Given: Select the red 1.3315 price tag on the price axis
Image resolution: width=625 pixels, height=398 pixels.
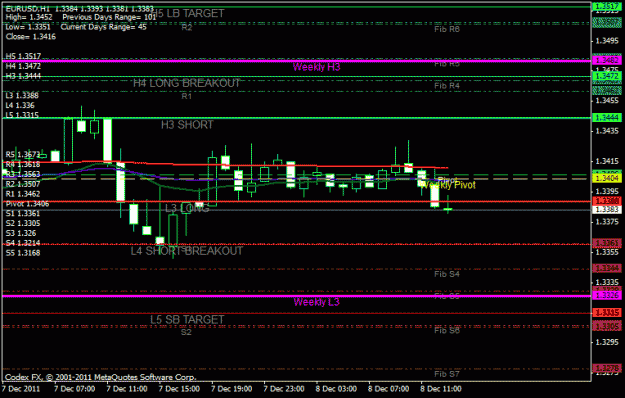Looking at the screenshot, I should coord(607,312).
